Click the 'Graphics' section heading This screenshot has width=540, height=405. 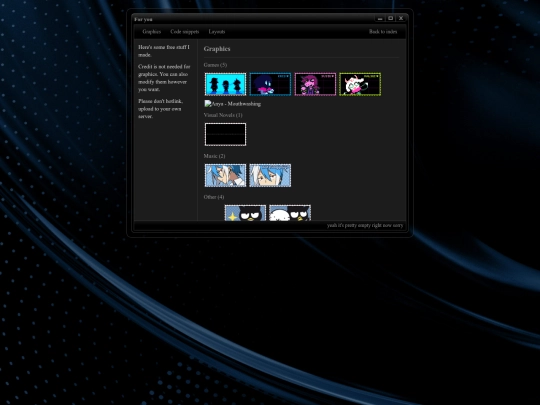217,49
